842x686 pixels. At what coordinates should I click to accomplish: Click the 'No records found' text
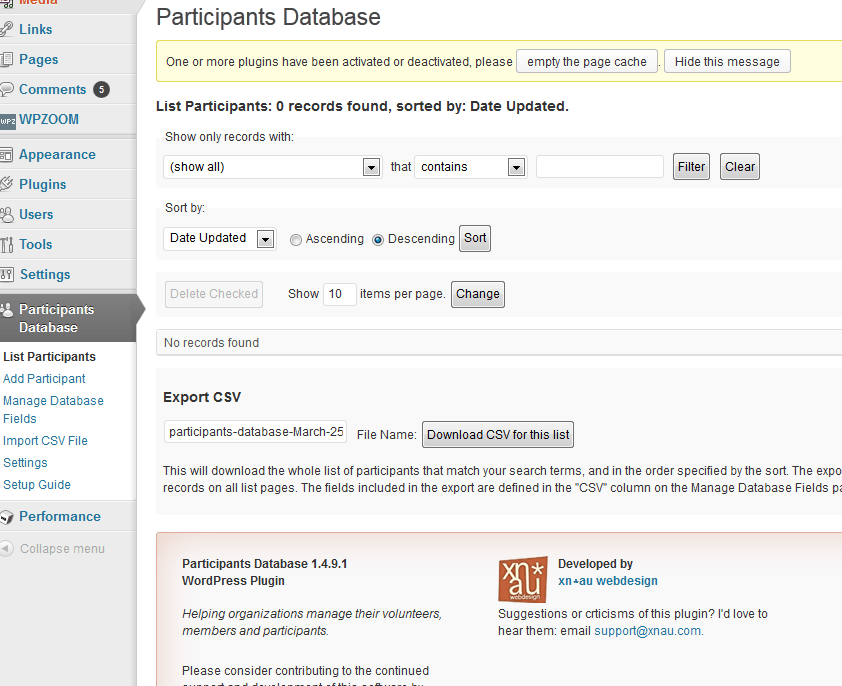click(211, 343)
